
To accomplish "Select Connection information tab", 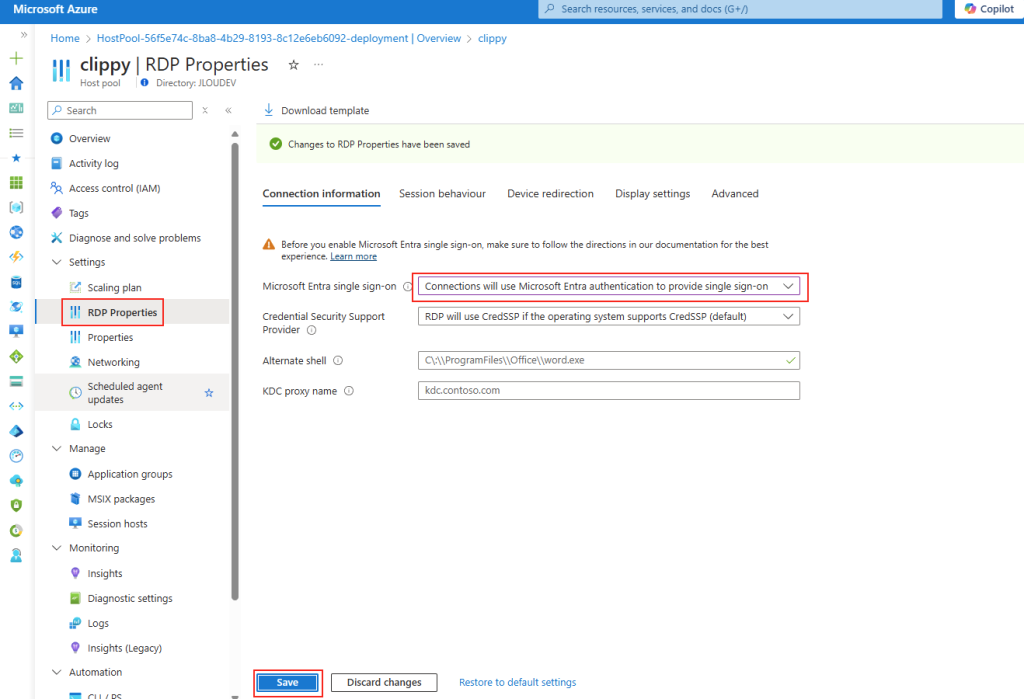I will click(321, 193).
